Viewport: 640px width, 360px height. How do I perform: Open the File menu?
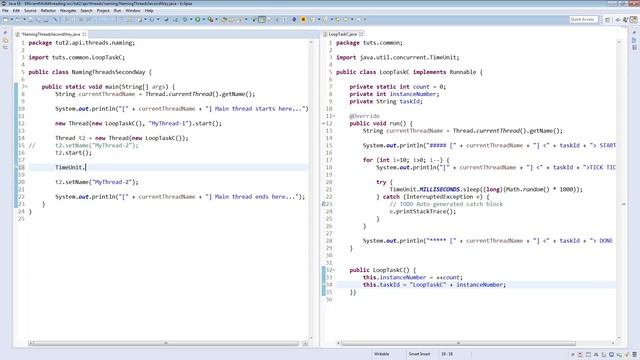[5, 11]
